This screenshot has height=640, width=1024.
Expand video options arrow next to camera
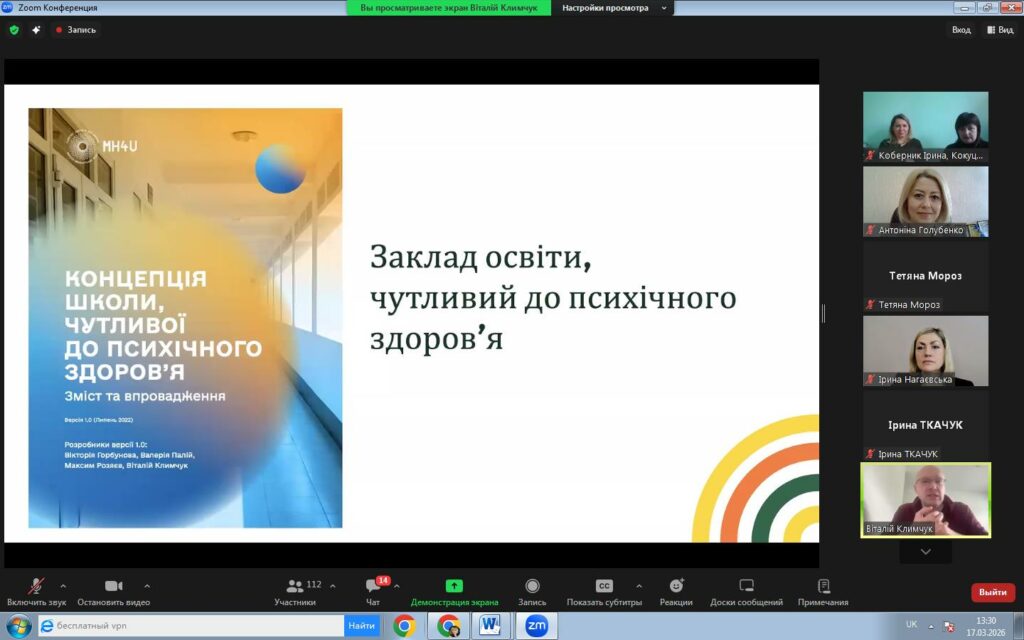(x=147, y=586)
